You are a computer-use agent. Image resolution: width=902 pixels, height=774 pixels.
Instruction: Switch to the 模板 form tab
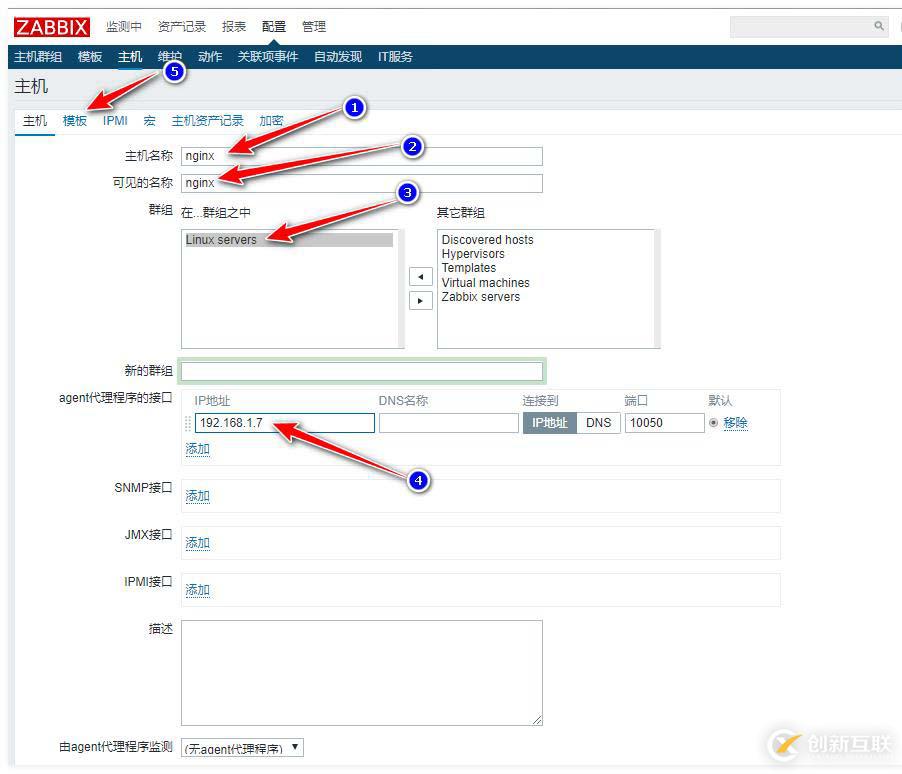(75, 121)
